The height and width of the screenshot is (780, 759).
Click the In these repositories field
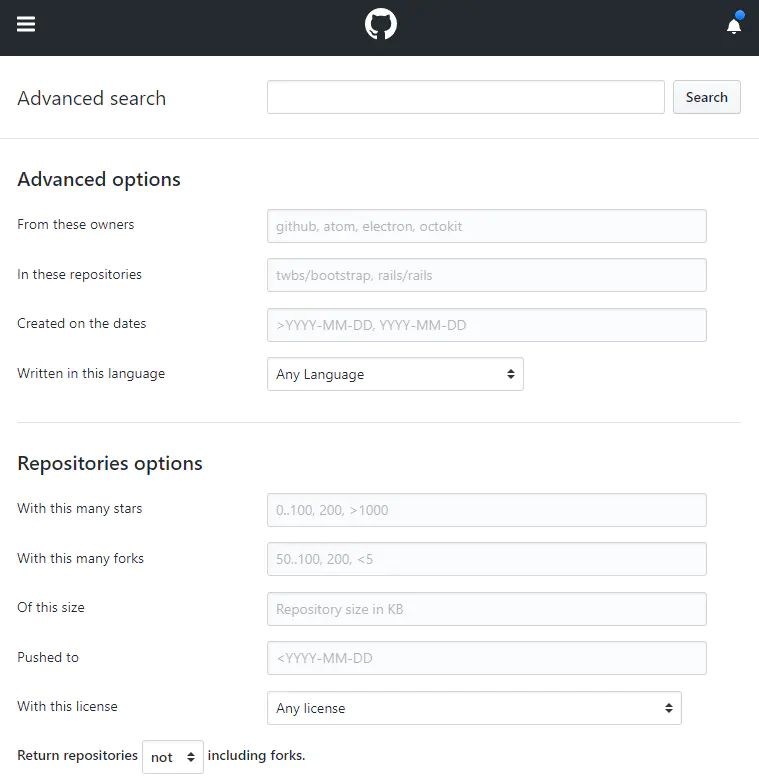coord(486,275)
